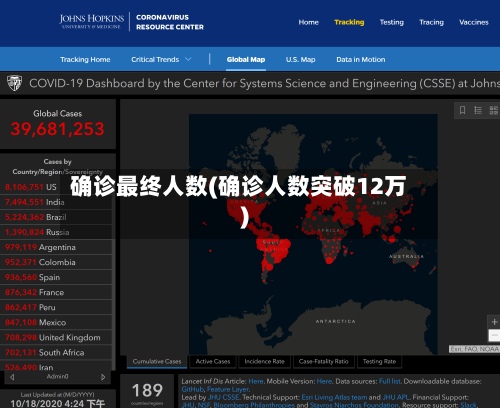Open the legend list icon on the map
Image resolution: width=500 pixels, height=408 pixels.
coord(478,110)
